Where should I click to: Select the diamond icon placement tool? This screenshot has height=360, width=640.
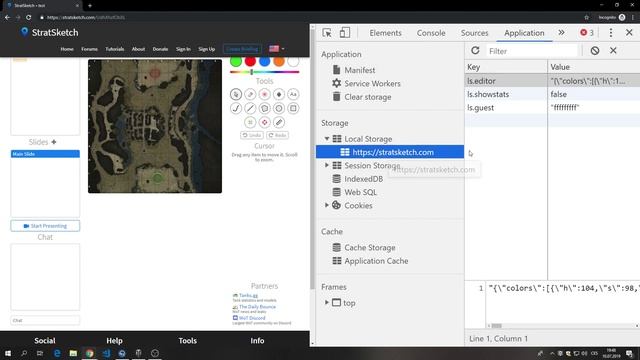(279, 94)
